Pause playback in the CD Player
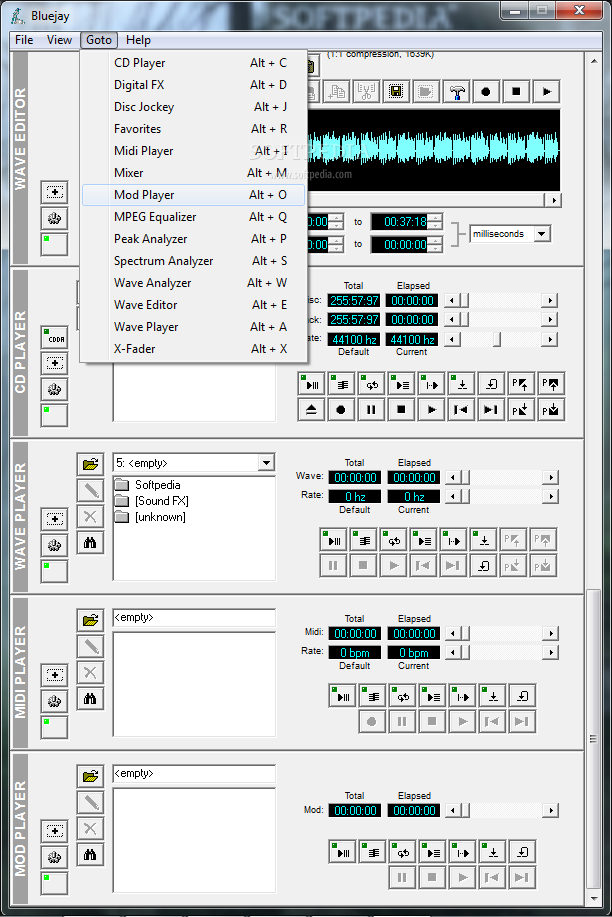Viewport: 612px width, 917px height. pos(371,409)
